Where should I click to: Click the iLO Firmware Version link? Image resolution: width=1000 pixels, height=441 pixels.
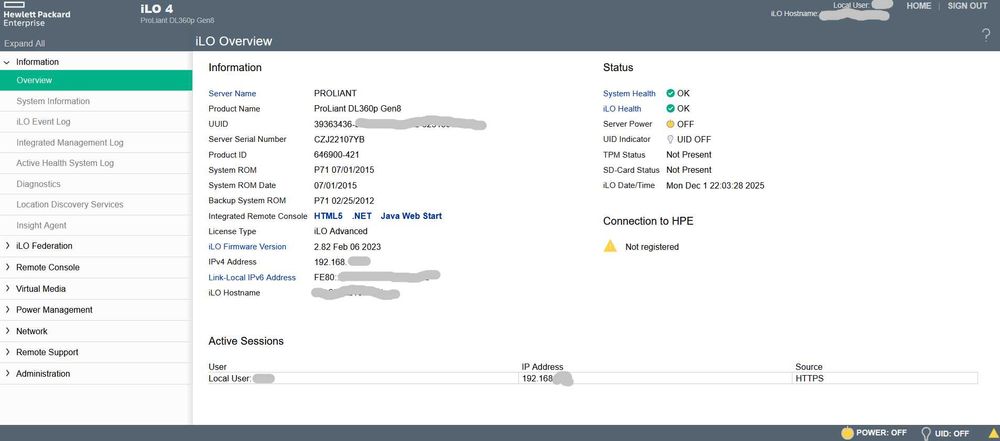pyautogui.click(x=247, y=246)
